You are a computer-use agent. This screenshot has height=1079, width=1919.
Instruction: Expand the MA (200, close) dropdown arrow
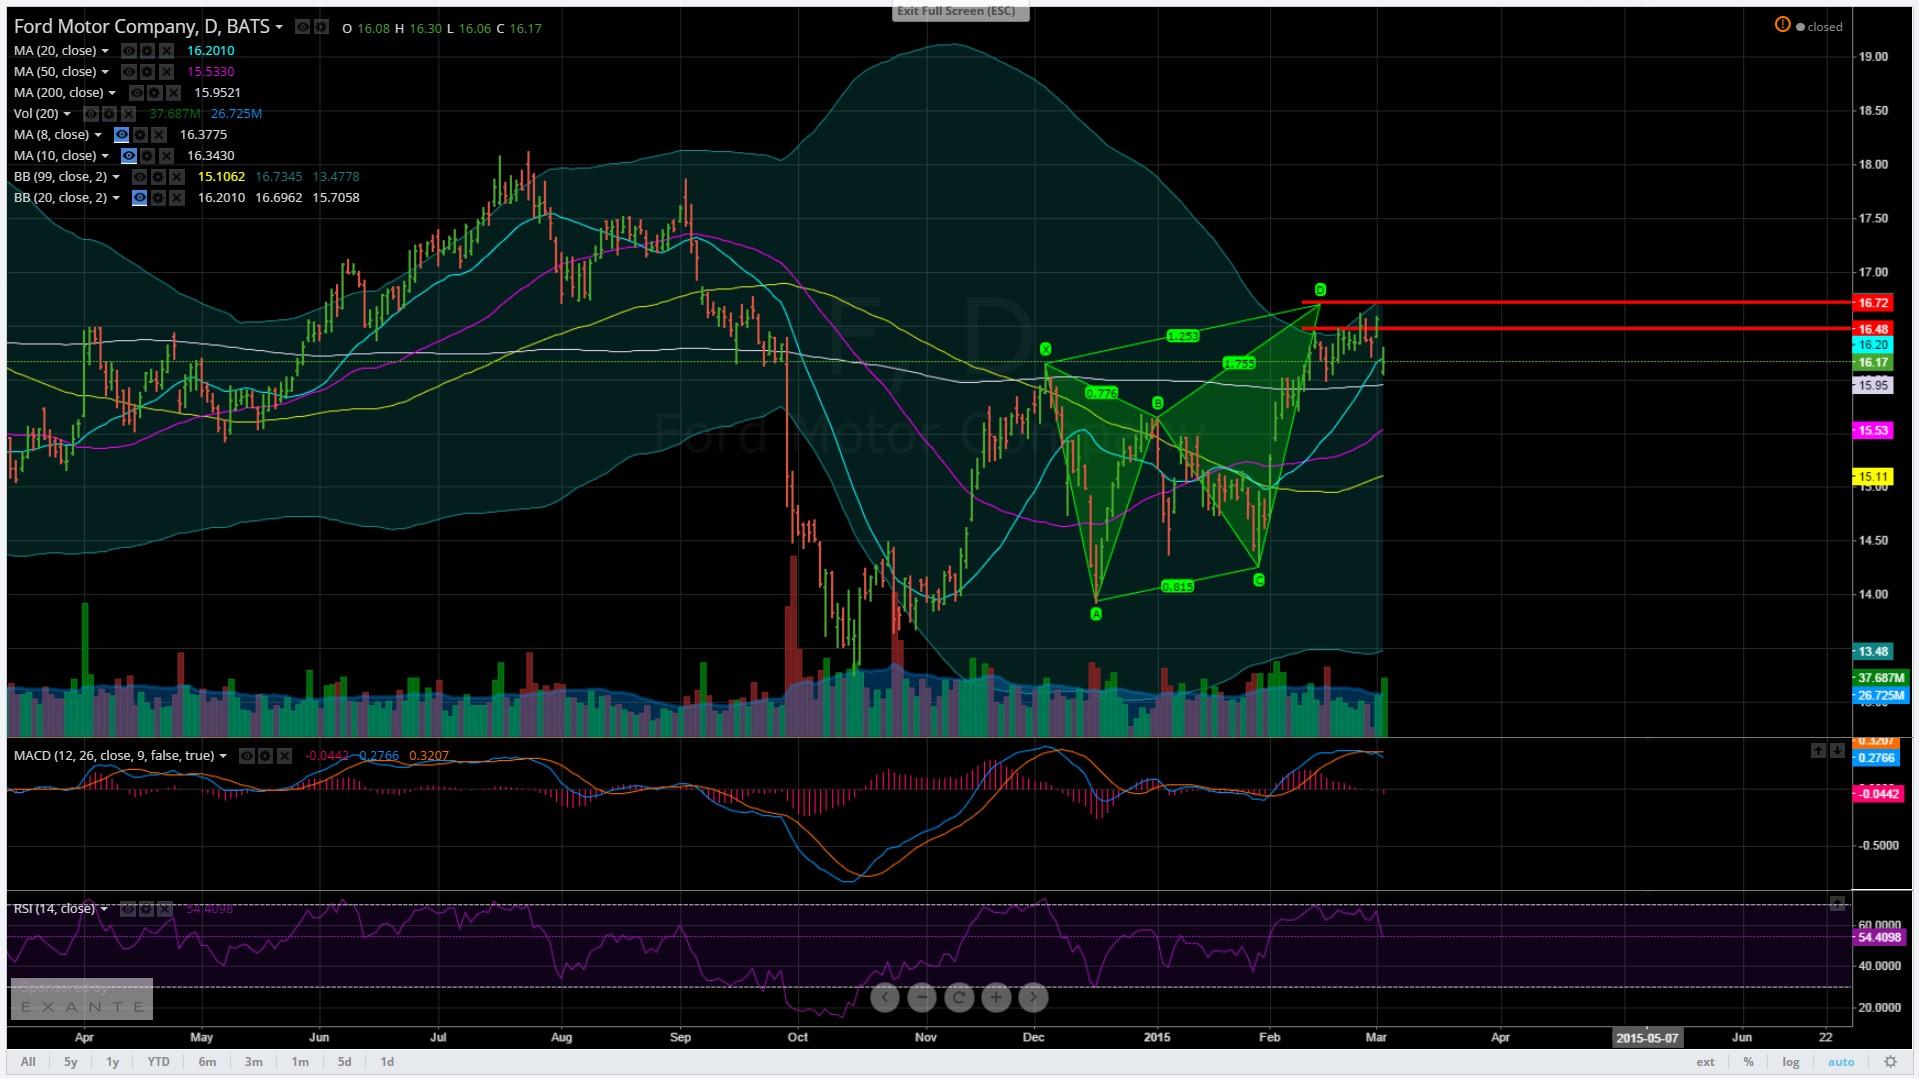pos(112,93)
